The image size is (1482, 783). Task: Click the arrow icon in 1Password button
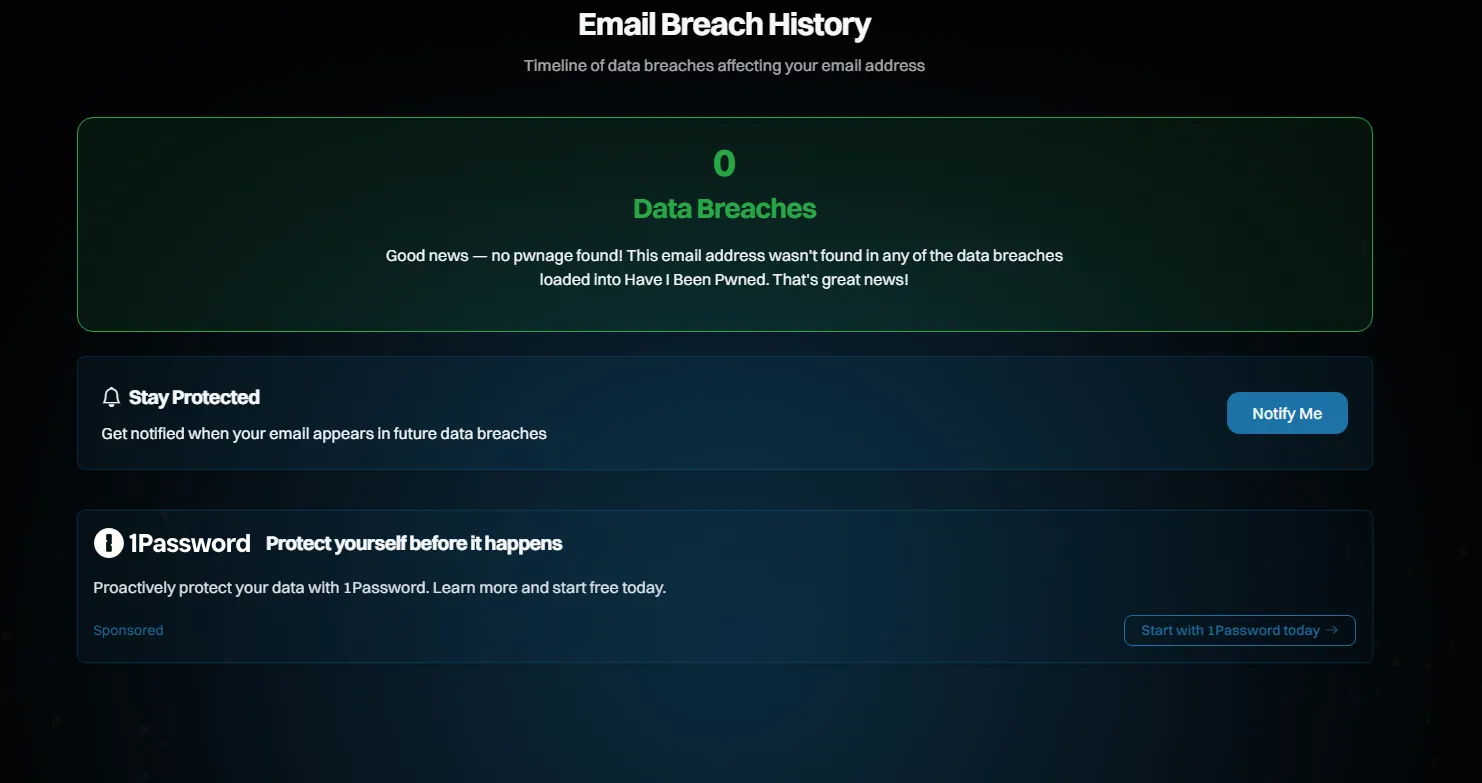coord(1331,631)
